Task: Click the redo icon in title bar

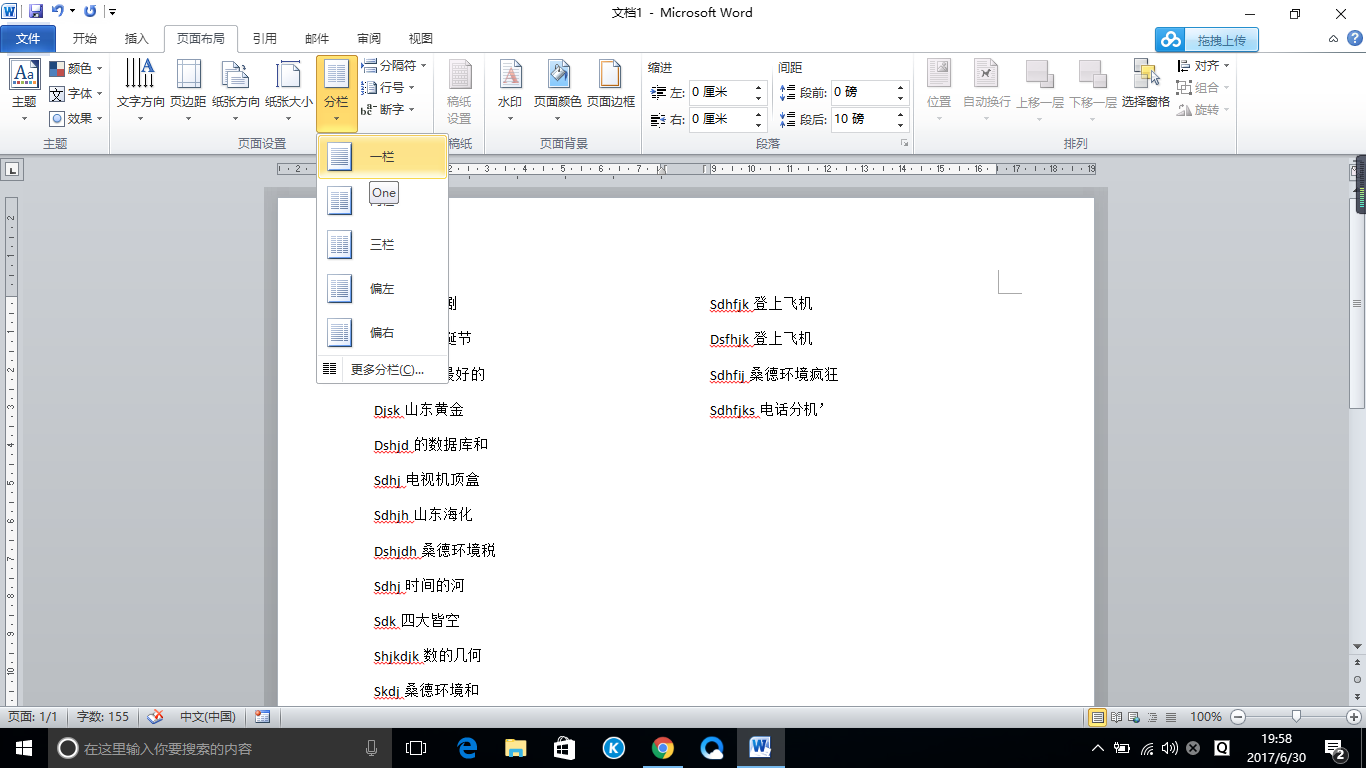Action: click(90, 12)
